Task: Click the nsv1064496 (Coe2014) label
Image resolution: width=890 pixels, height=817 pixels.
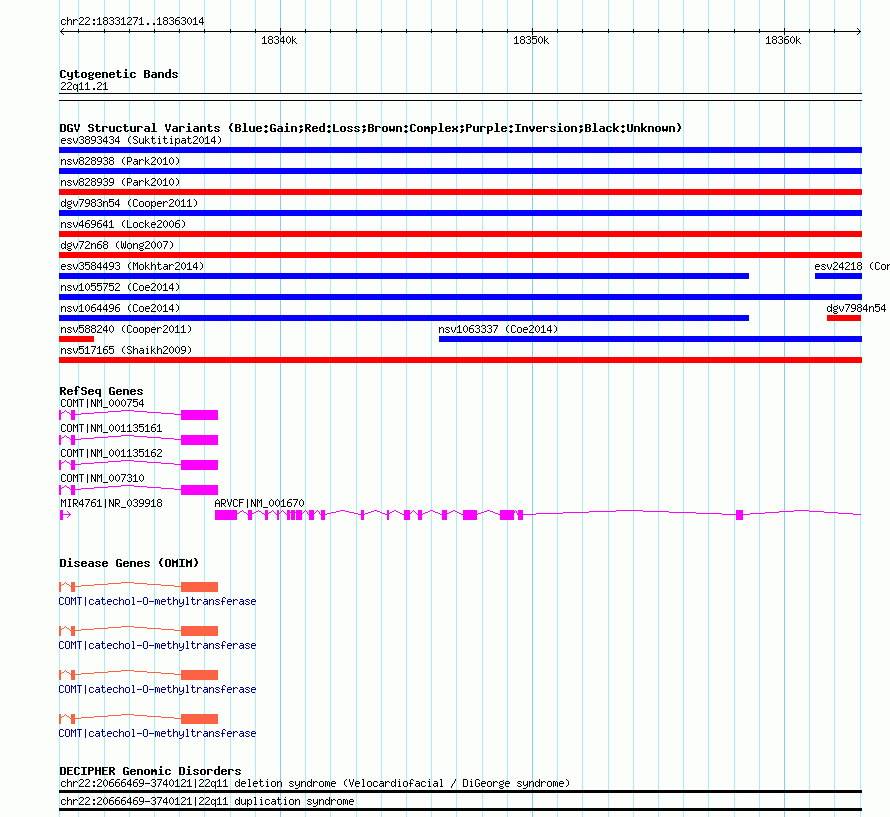Action: (120, 308)
